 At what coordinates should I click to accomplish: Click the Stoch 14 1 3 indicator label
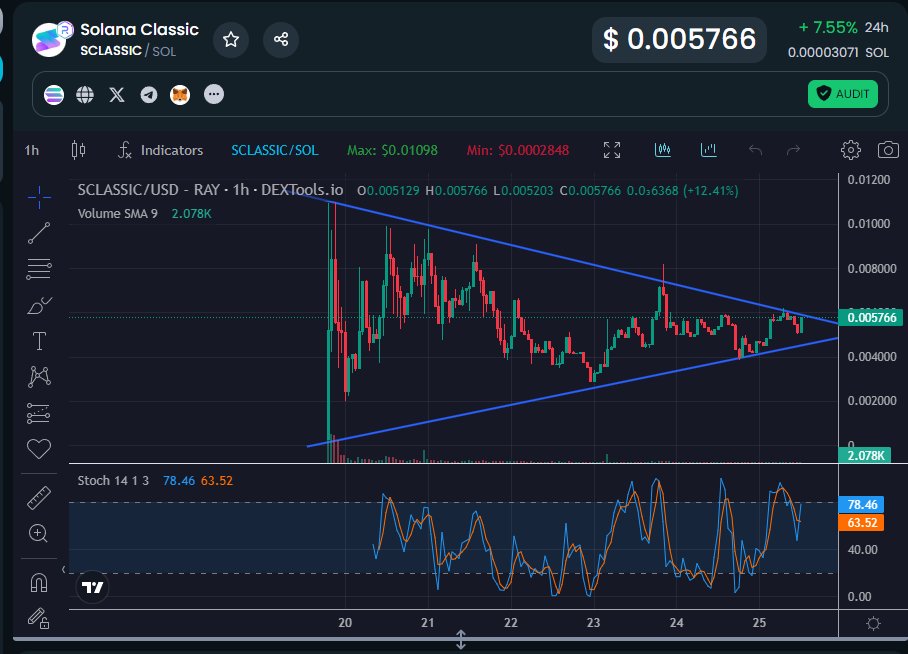click(113, 481)
